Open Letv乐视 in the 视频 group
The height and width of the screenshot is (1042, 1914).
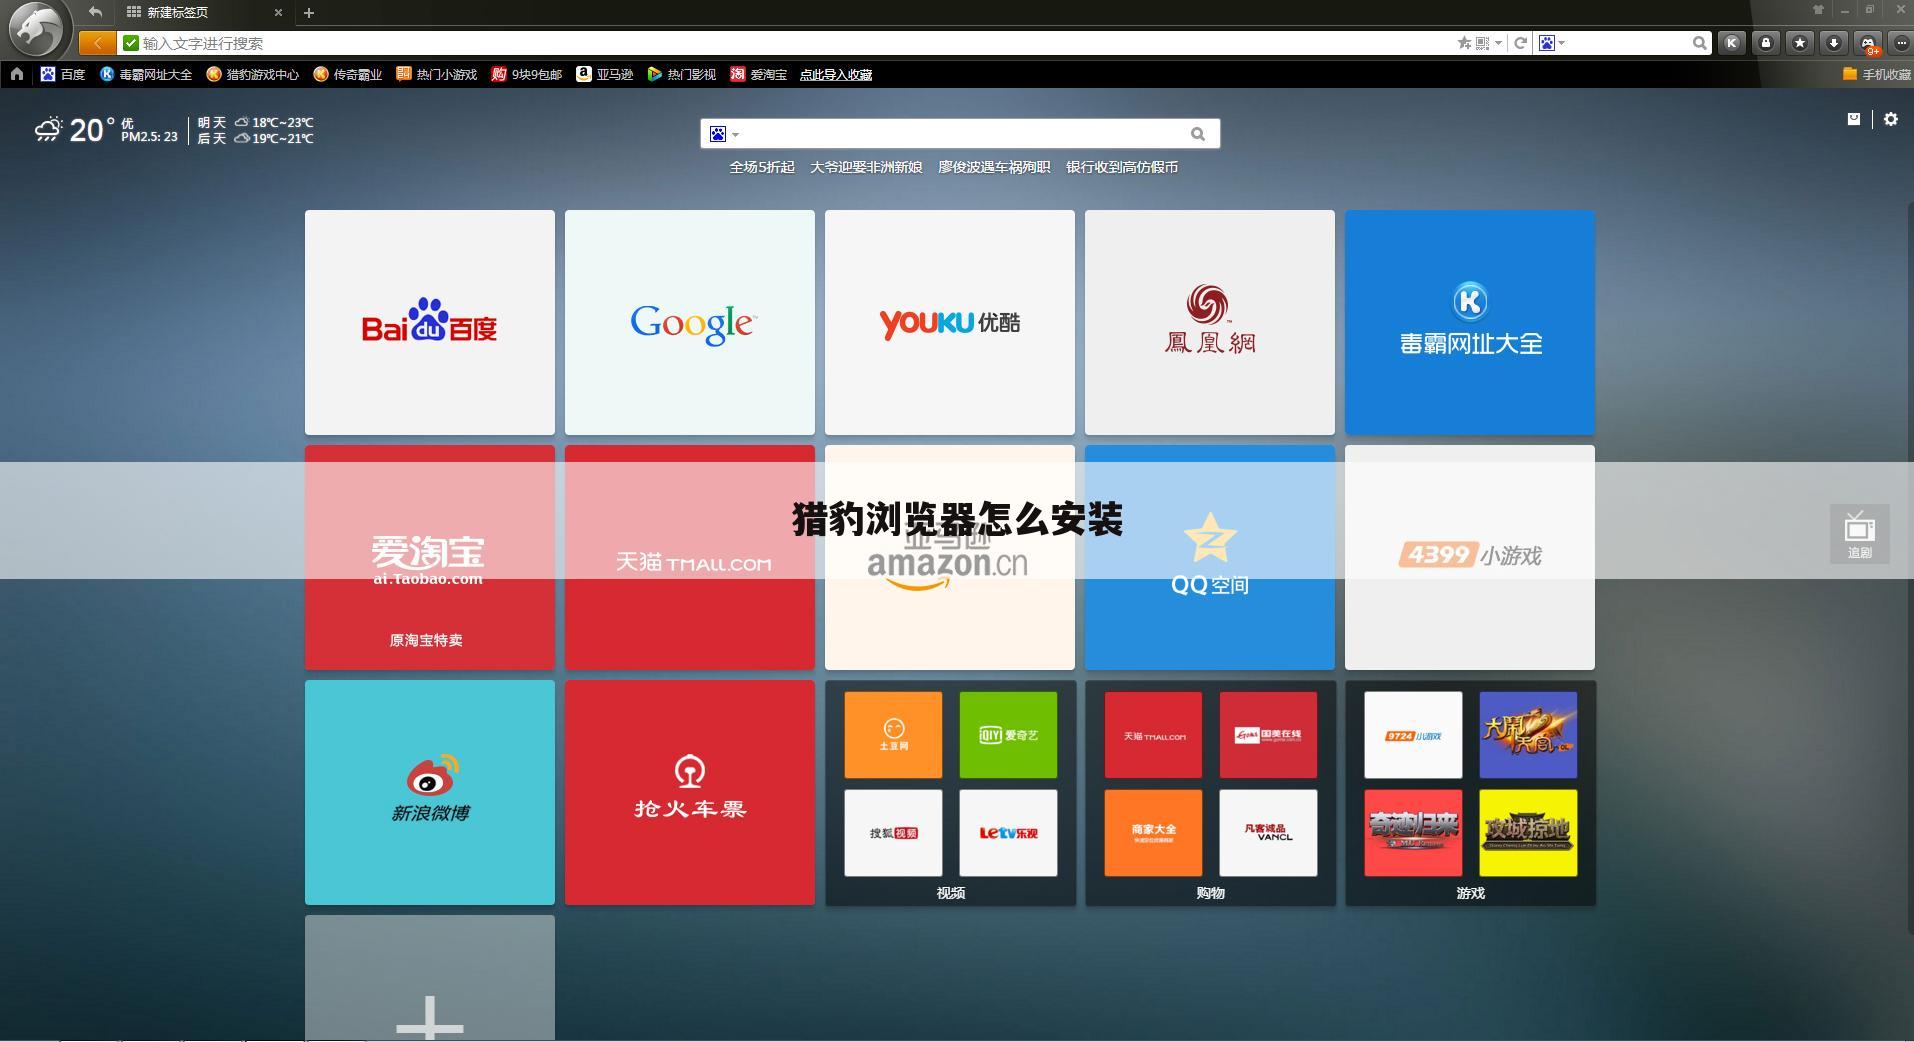click(1008, 833)
